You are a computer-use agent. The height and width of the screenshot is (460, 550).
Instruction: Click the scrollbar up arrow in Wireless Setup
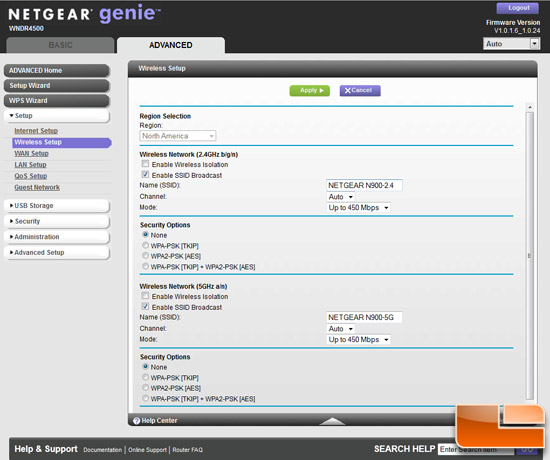coord(530,107)
